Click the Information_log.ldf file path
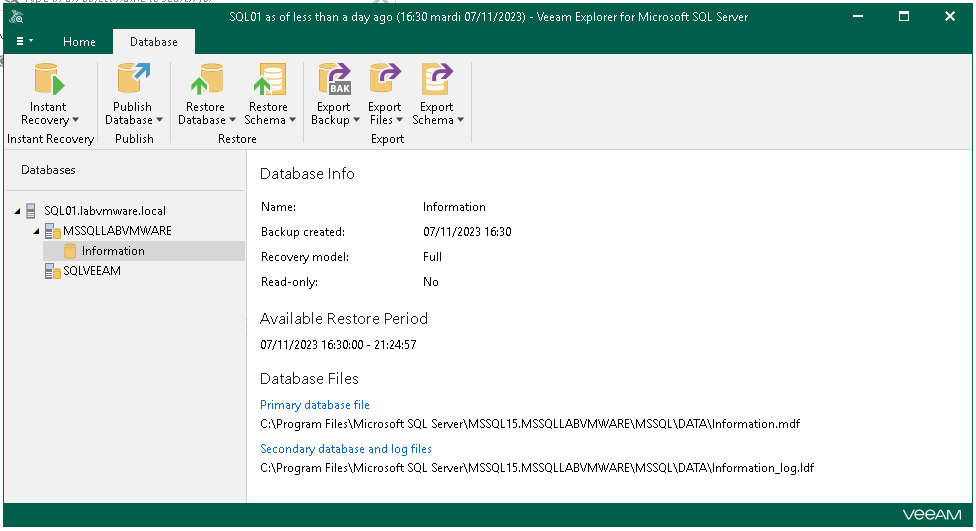 [537, 468]
